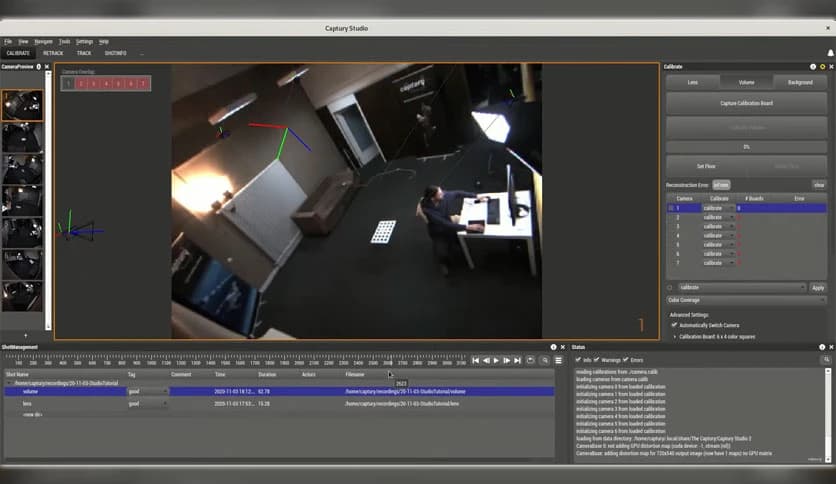Click the 0% calibration progress bar

pyautogui.click(x=746, y=147)
